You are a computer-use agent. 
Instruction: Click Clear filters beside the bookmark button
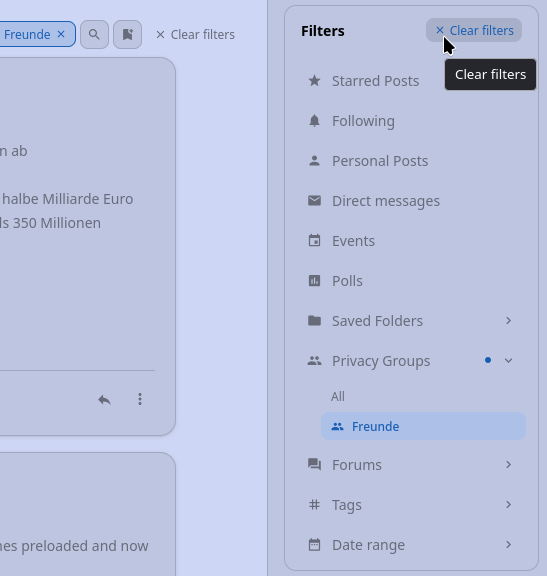click(195, 35)
